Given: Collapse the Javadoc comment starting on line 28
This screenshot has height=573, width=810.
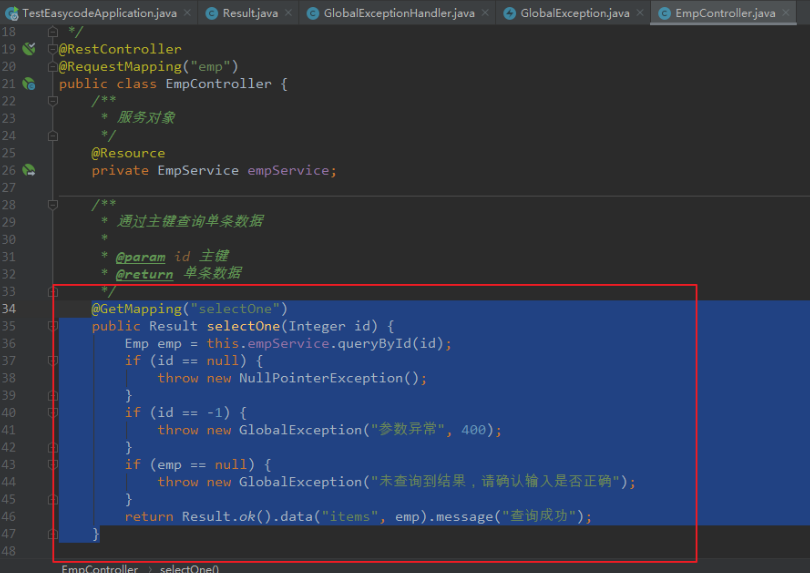Looking at the screenshot, I should pyautogui.click(x=52, y=205).
